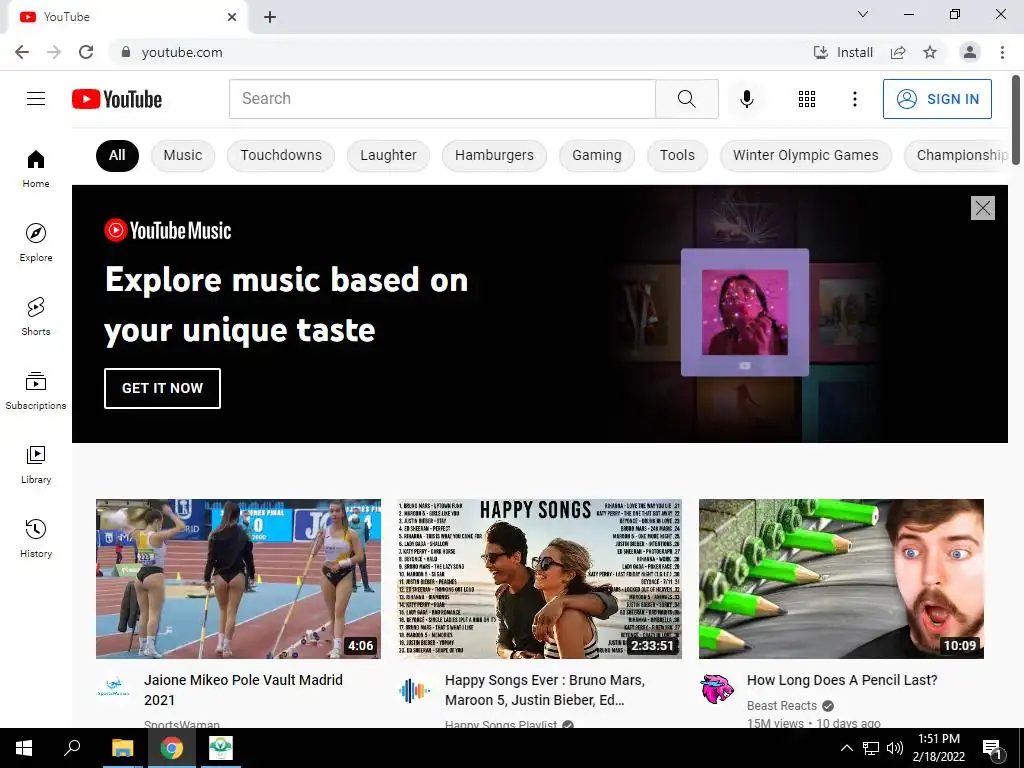The width and height of the screenshot is (1024, 768).
Task: Go back in Chrome
Action: [22, 52]
